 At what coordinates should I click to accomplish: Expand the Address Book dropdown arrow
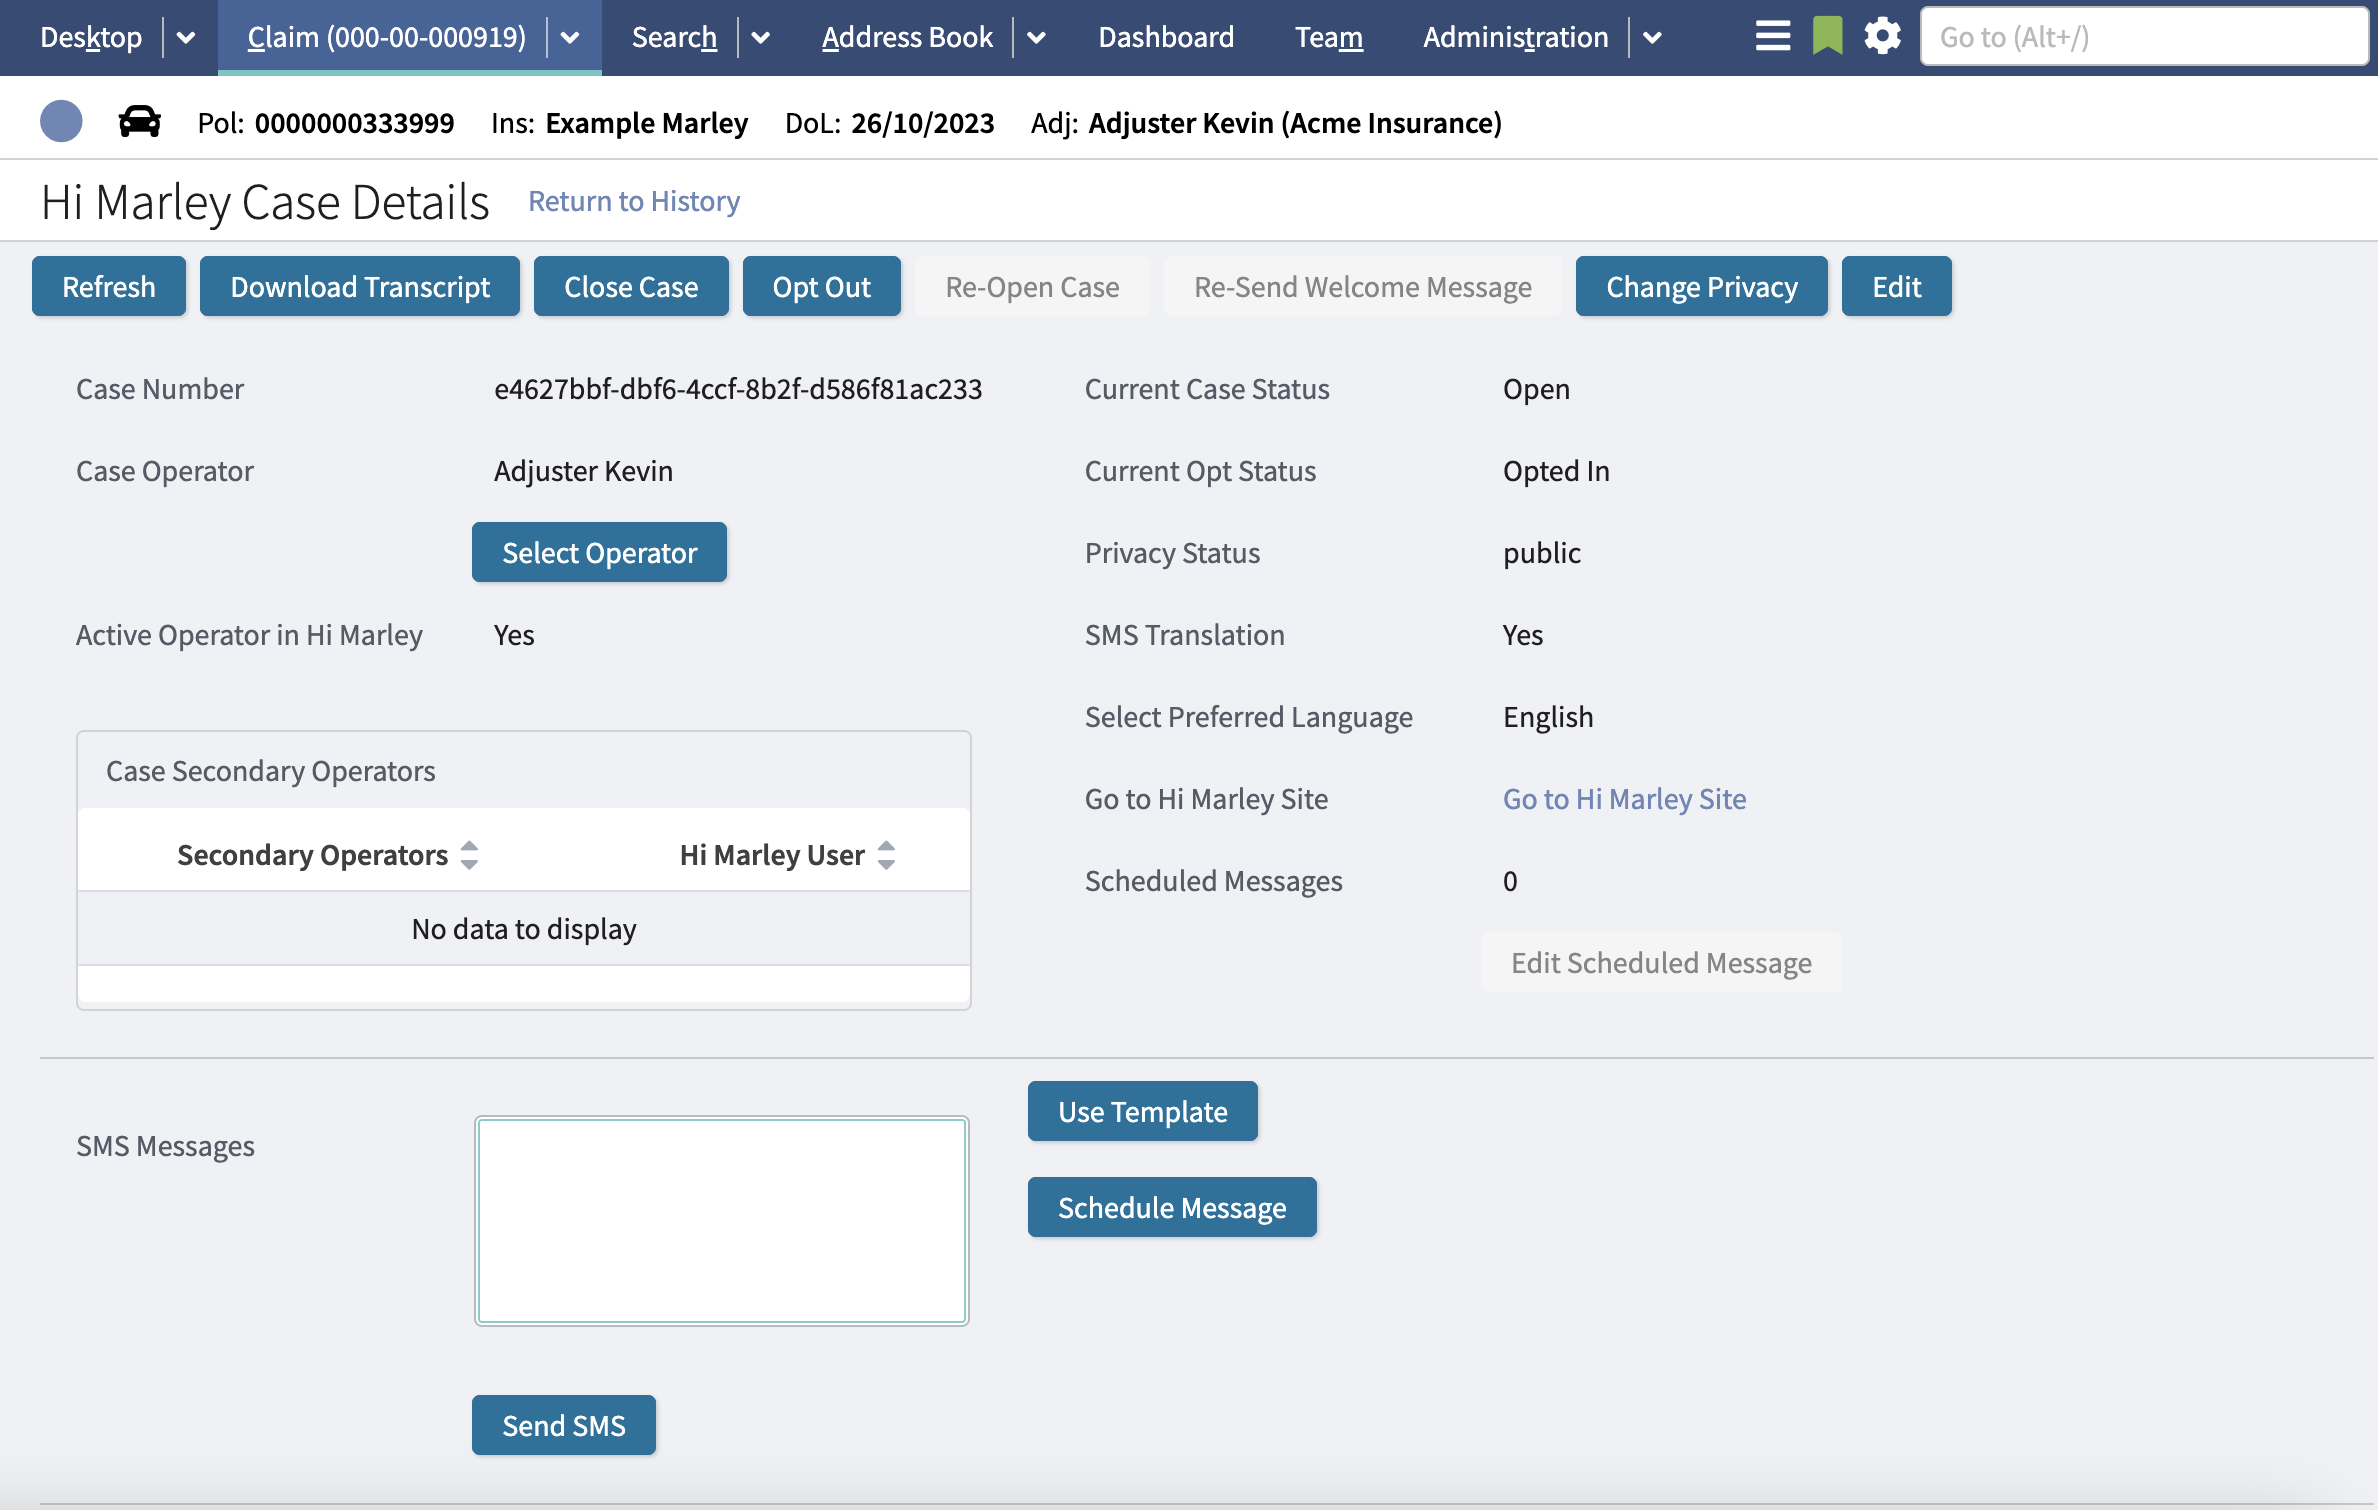pos(1037,38)
